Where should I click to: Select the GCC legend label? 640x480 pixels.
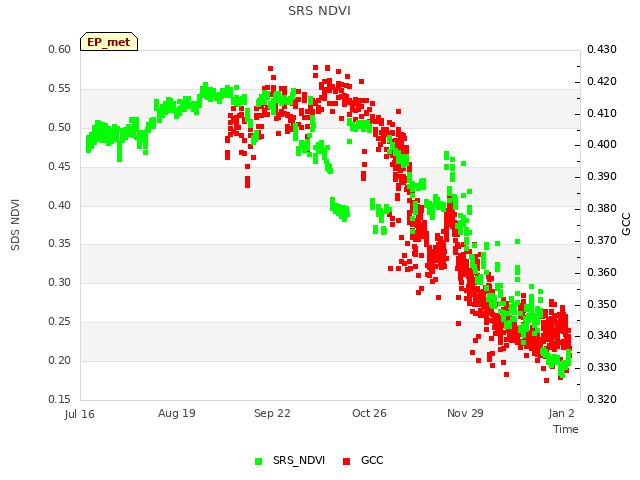click(x=372, y=460)
